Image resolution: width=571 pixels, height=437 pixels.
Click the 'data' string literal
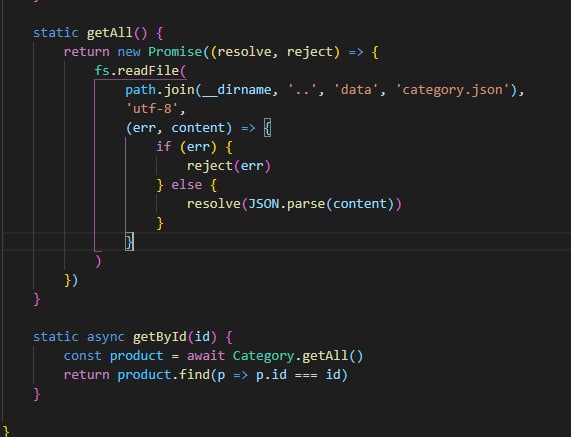356,90
